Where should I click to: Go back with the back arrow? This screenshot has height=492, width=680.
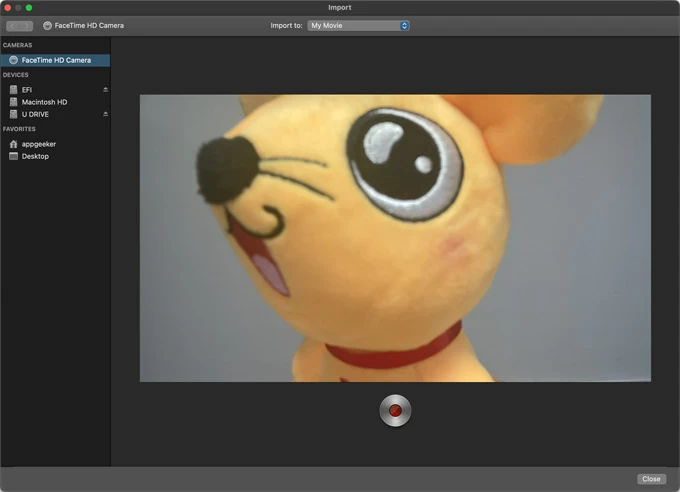(13, 25)
